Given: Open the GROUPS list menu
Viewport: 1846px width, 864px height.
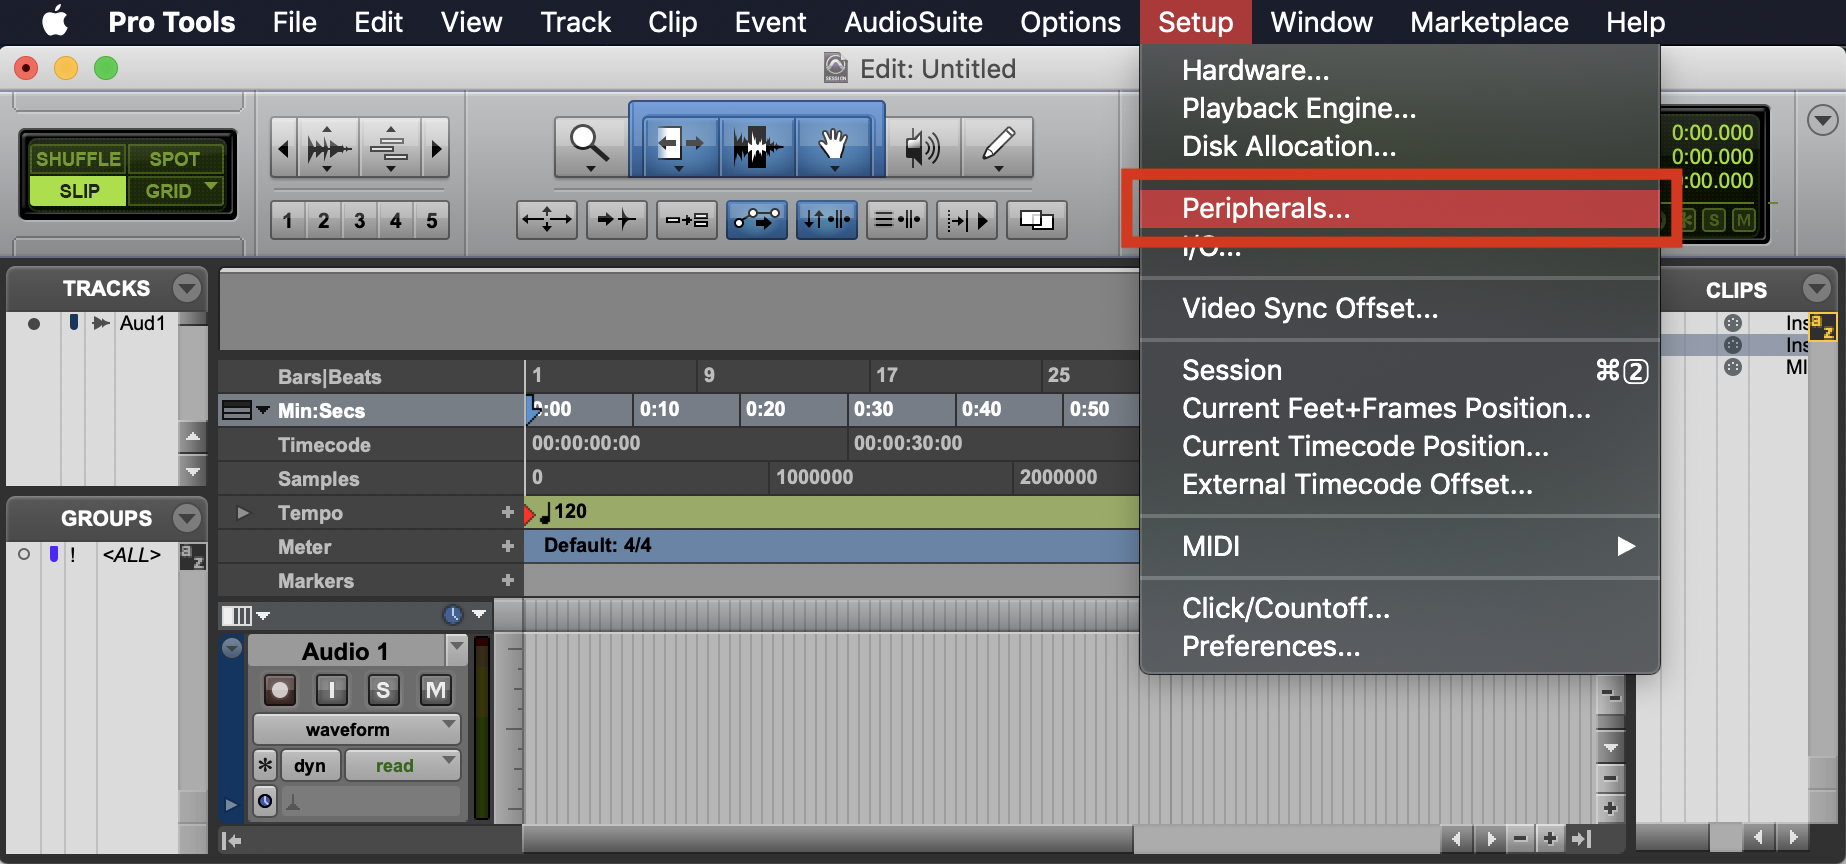Looking at the screenshot, I should pos(187,518).
